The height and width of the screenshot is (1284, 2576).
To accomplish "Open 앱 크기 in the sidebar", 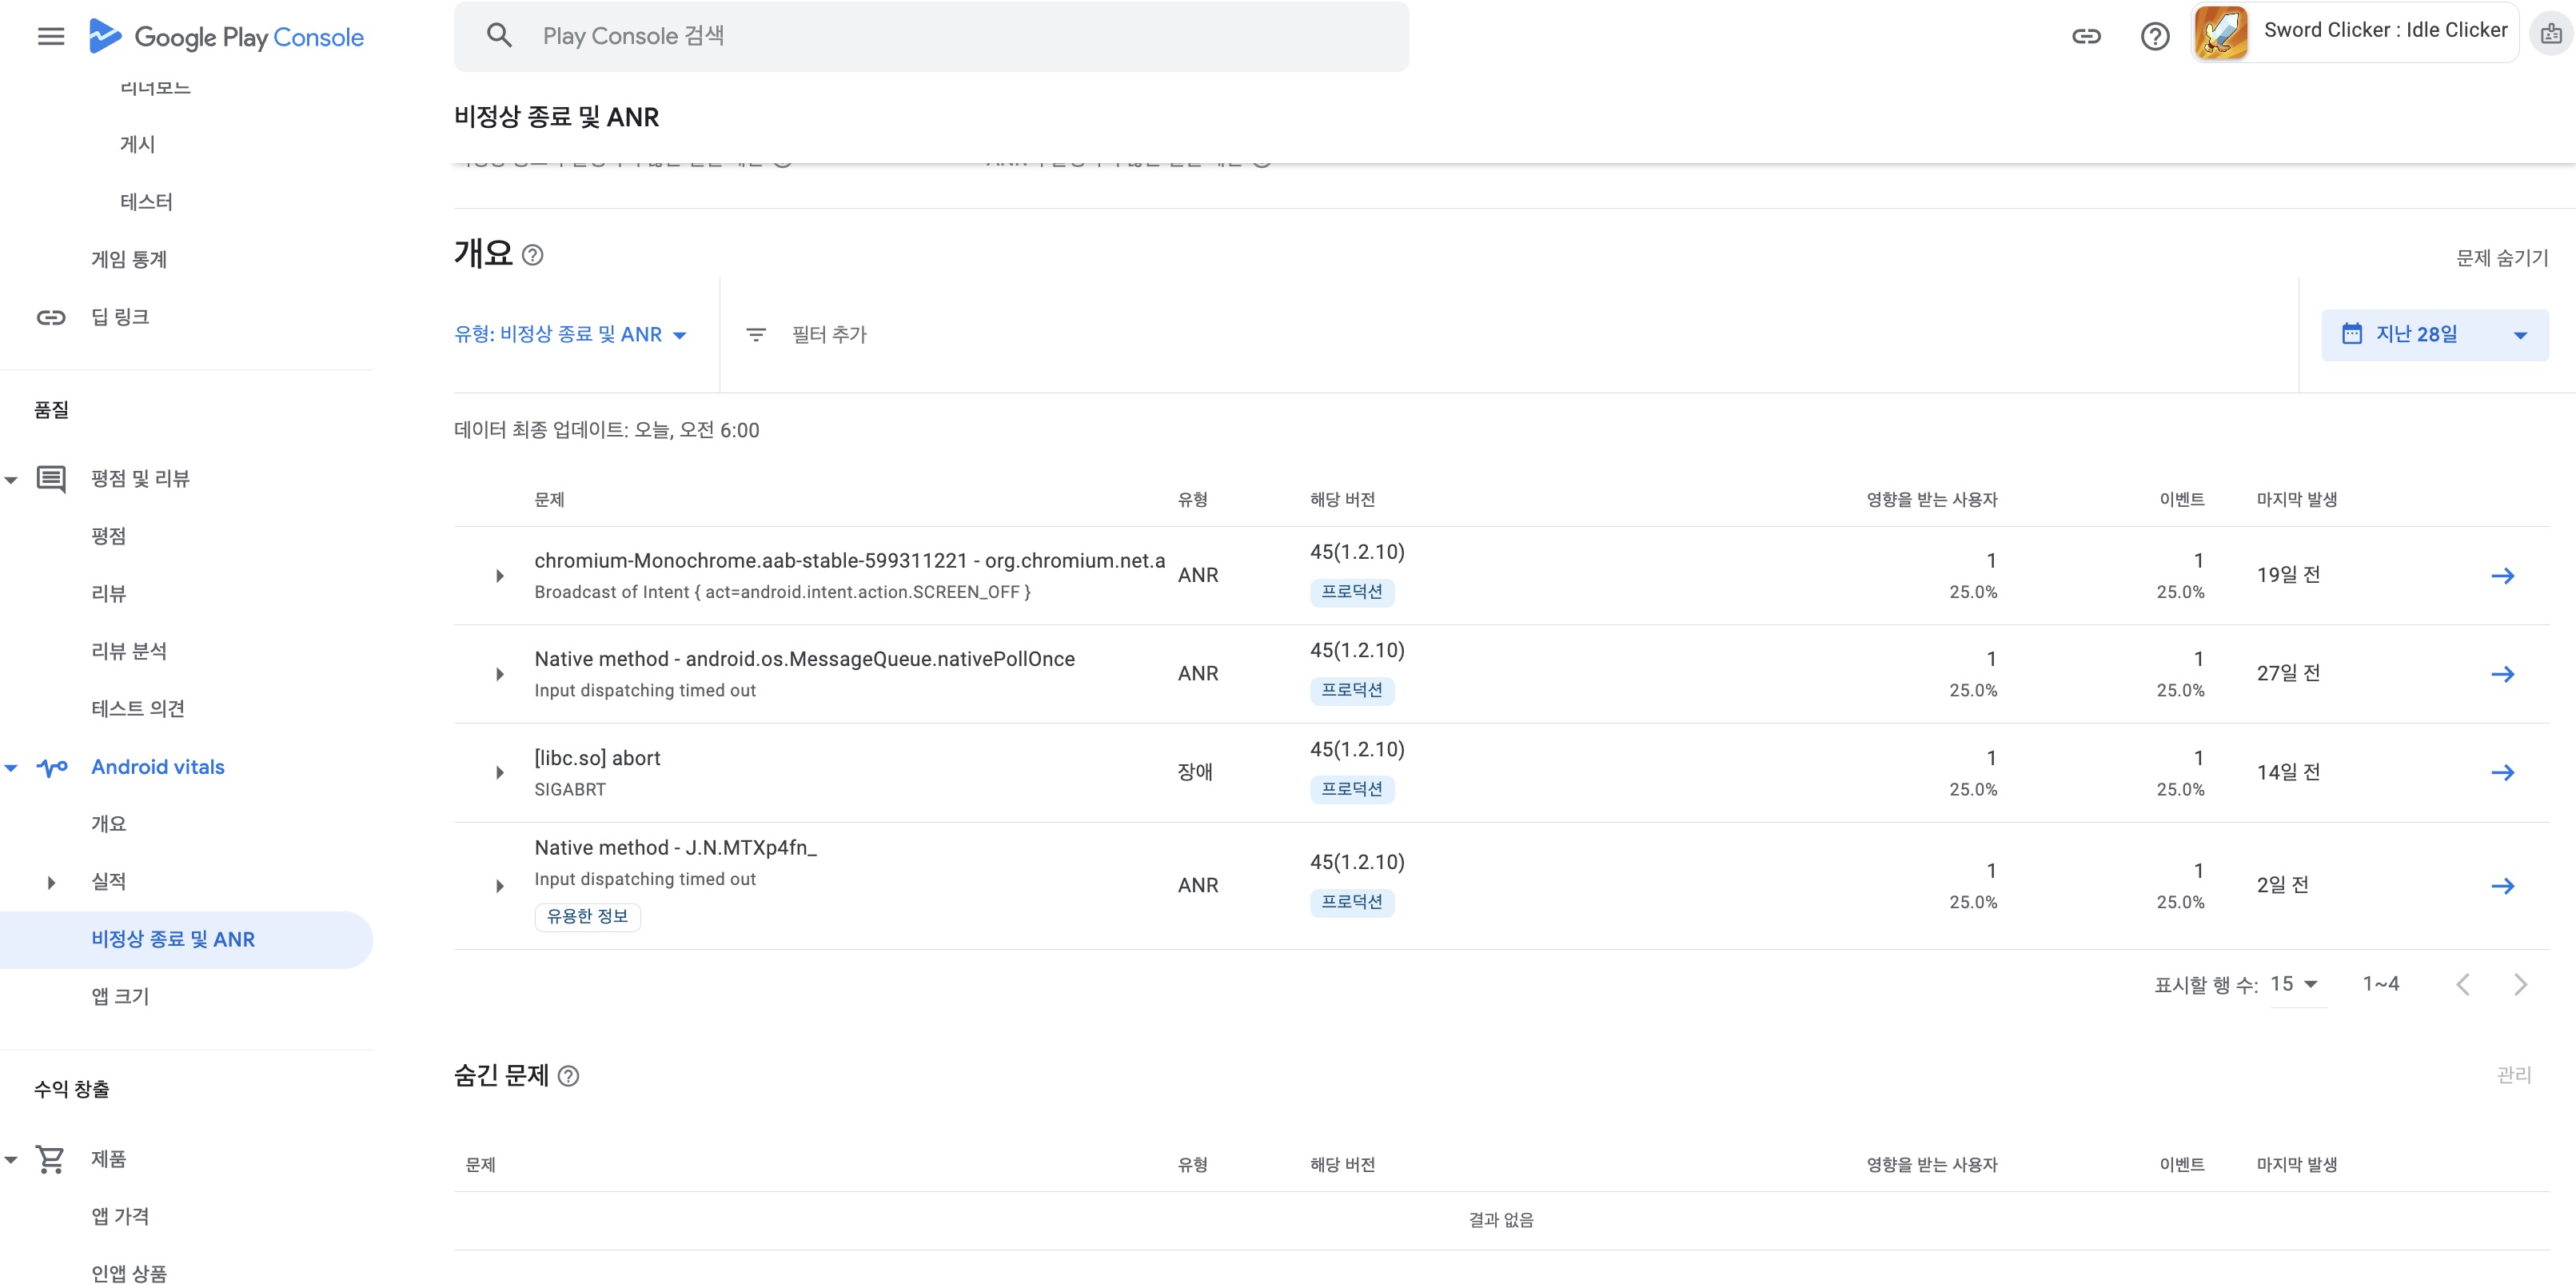I will (x=120, y=996).
